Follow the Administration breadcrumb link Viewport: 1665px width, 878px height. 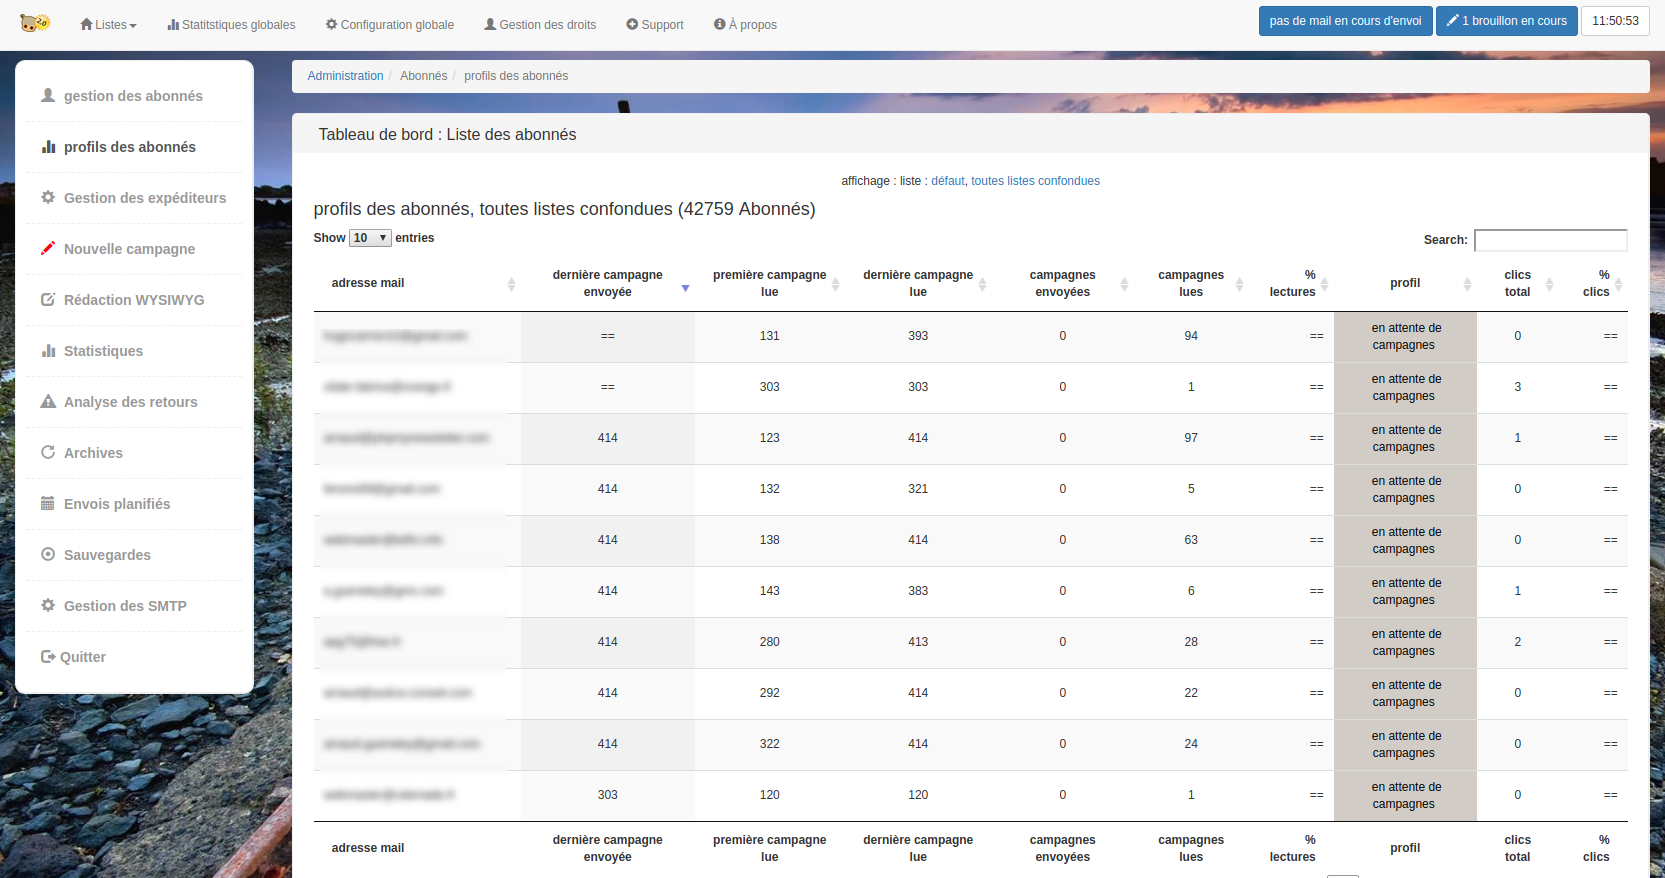[345, 76]
